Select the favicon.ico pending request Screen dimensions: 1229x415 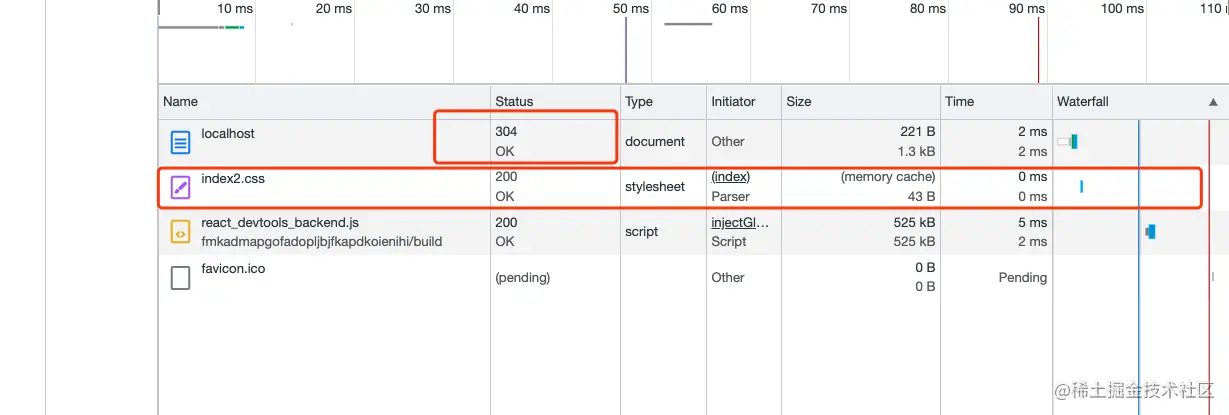[x=233, y=268]
